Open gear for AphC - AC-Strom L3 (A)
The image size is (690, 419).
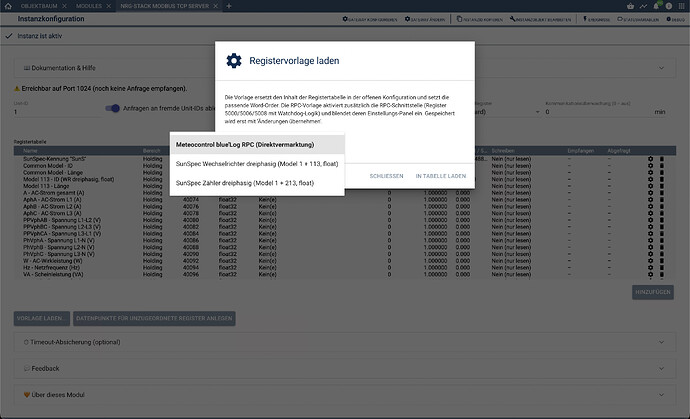pos(650,213)
